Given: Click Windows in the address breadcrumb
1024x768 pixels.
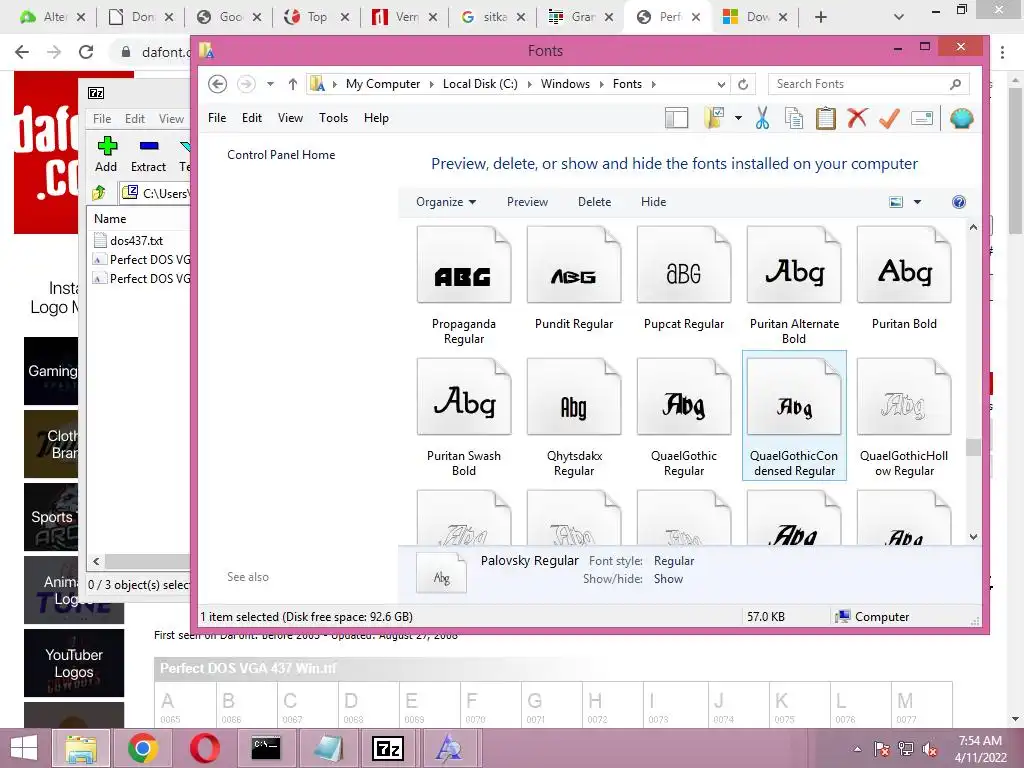Looking at the screenshot, I should pyautogui.click(x=565, y=84).
